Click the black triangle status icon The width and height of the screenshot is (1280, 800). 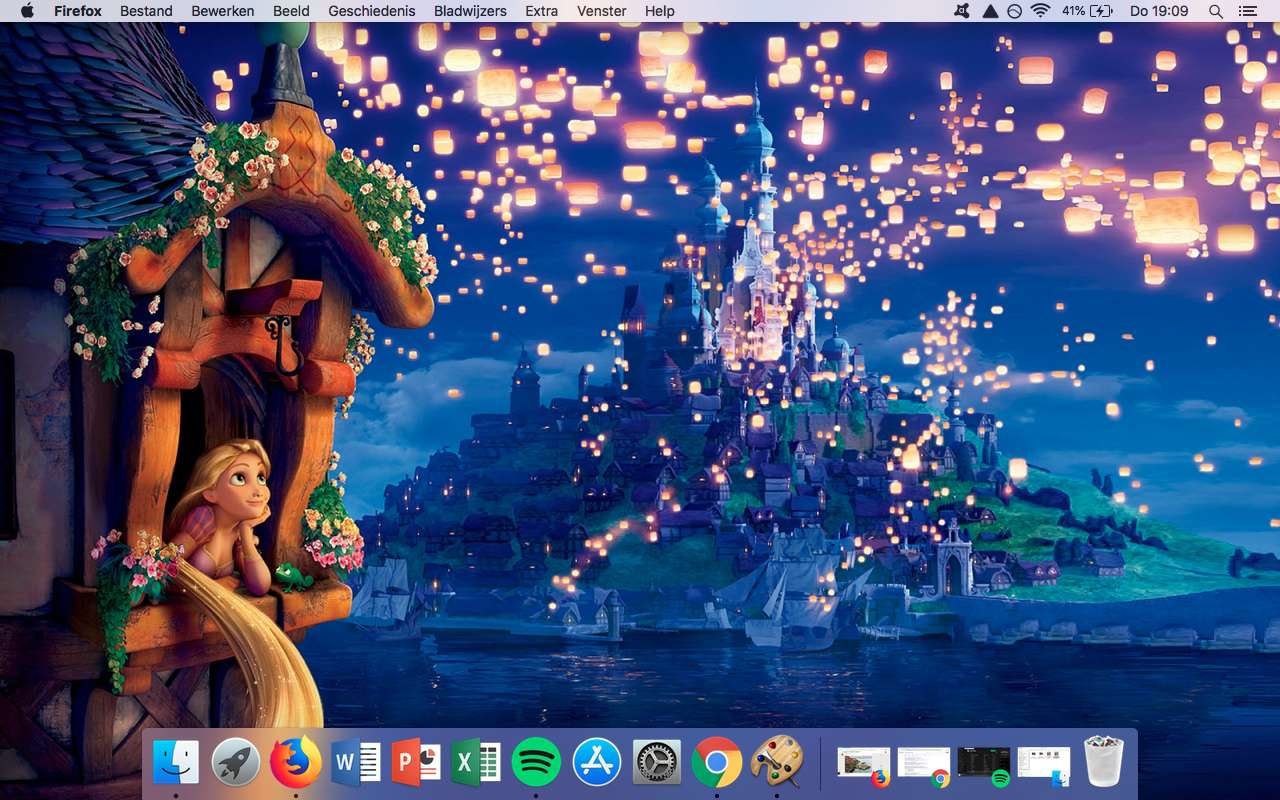point(990,11)
